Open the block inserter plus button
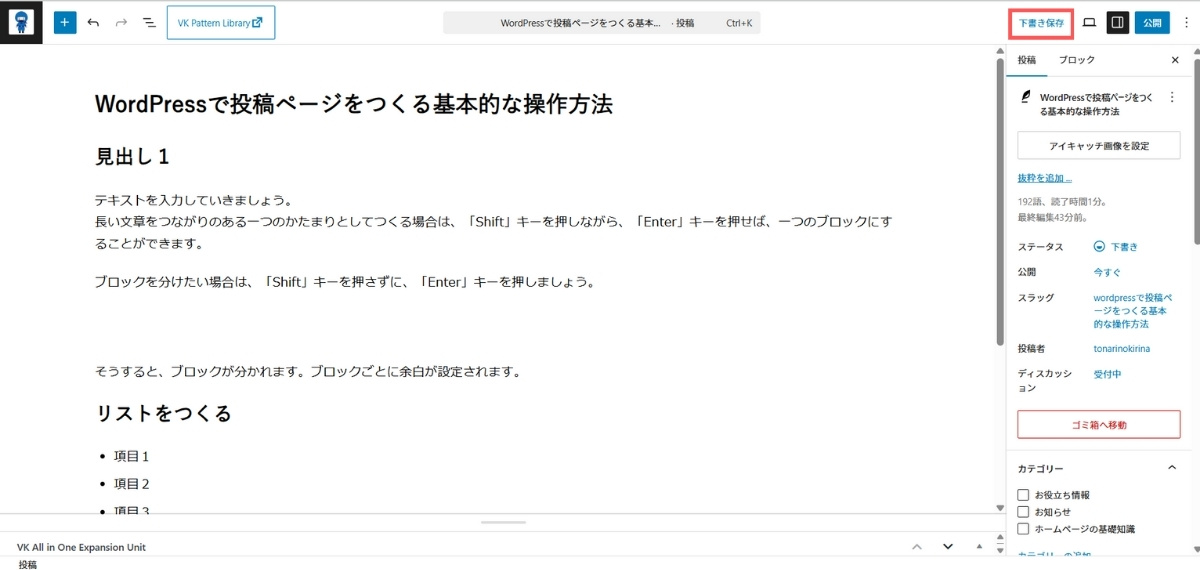The width and height of the screenshot is (1200, 570). point(65,22)
